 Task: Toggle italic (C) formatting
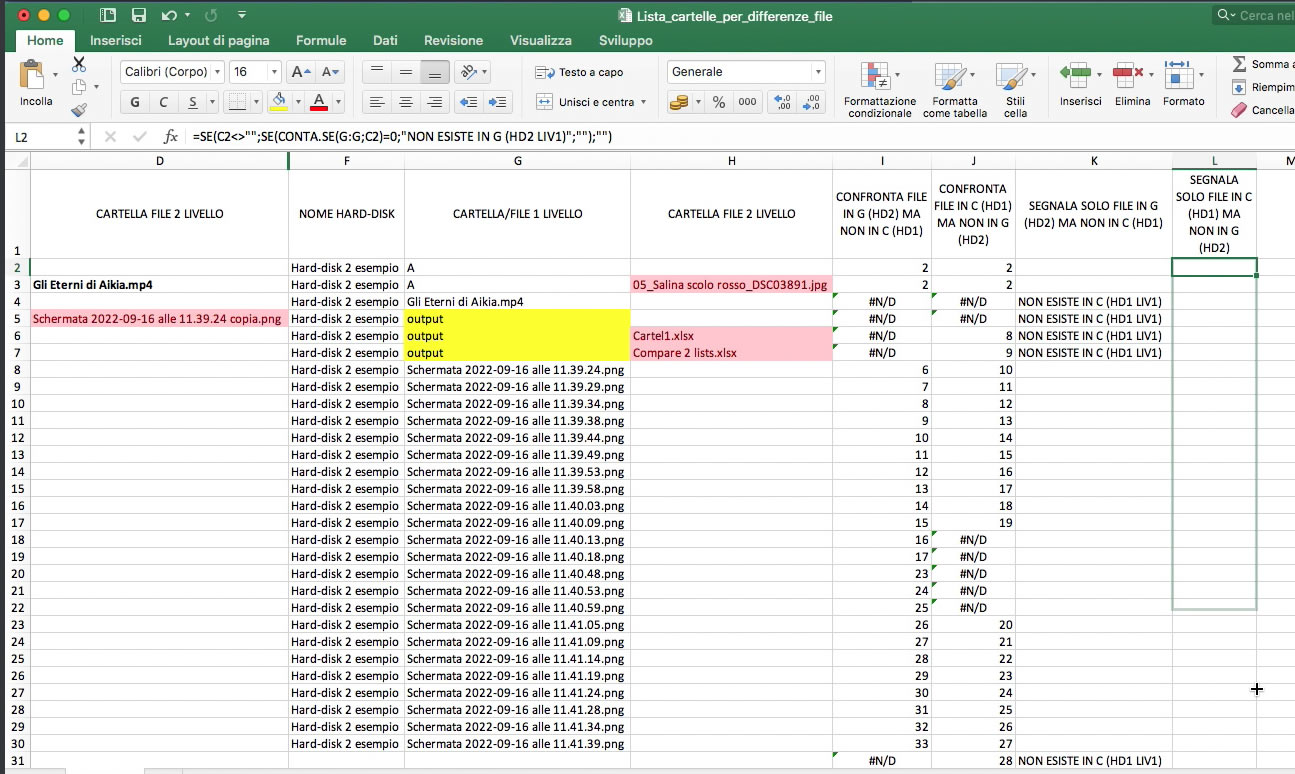click(x=162, y=102)
